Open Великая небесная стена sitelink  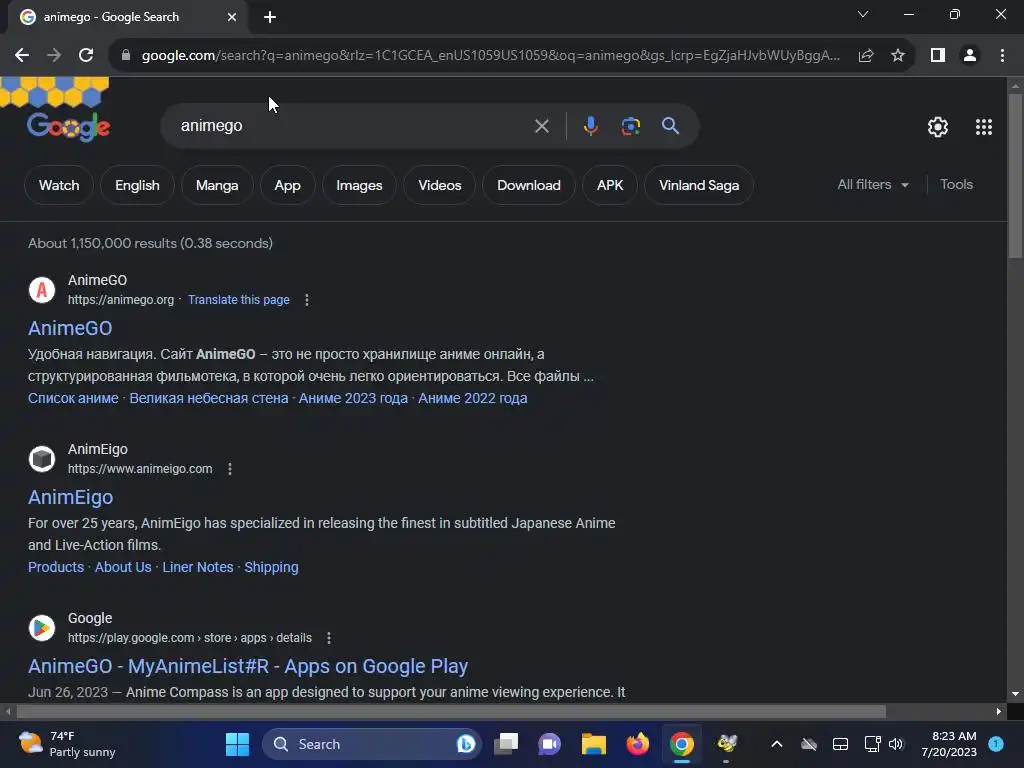pyautogui.click(x=208, y=398)
